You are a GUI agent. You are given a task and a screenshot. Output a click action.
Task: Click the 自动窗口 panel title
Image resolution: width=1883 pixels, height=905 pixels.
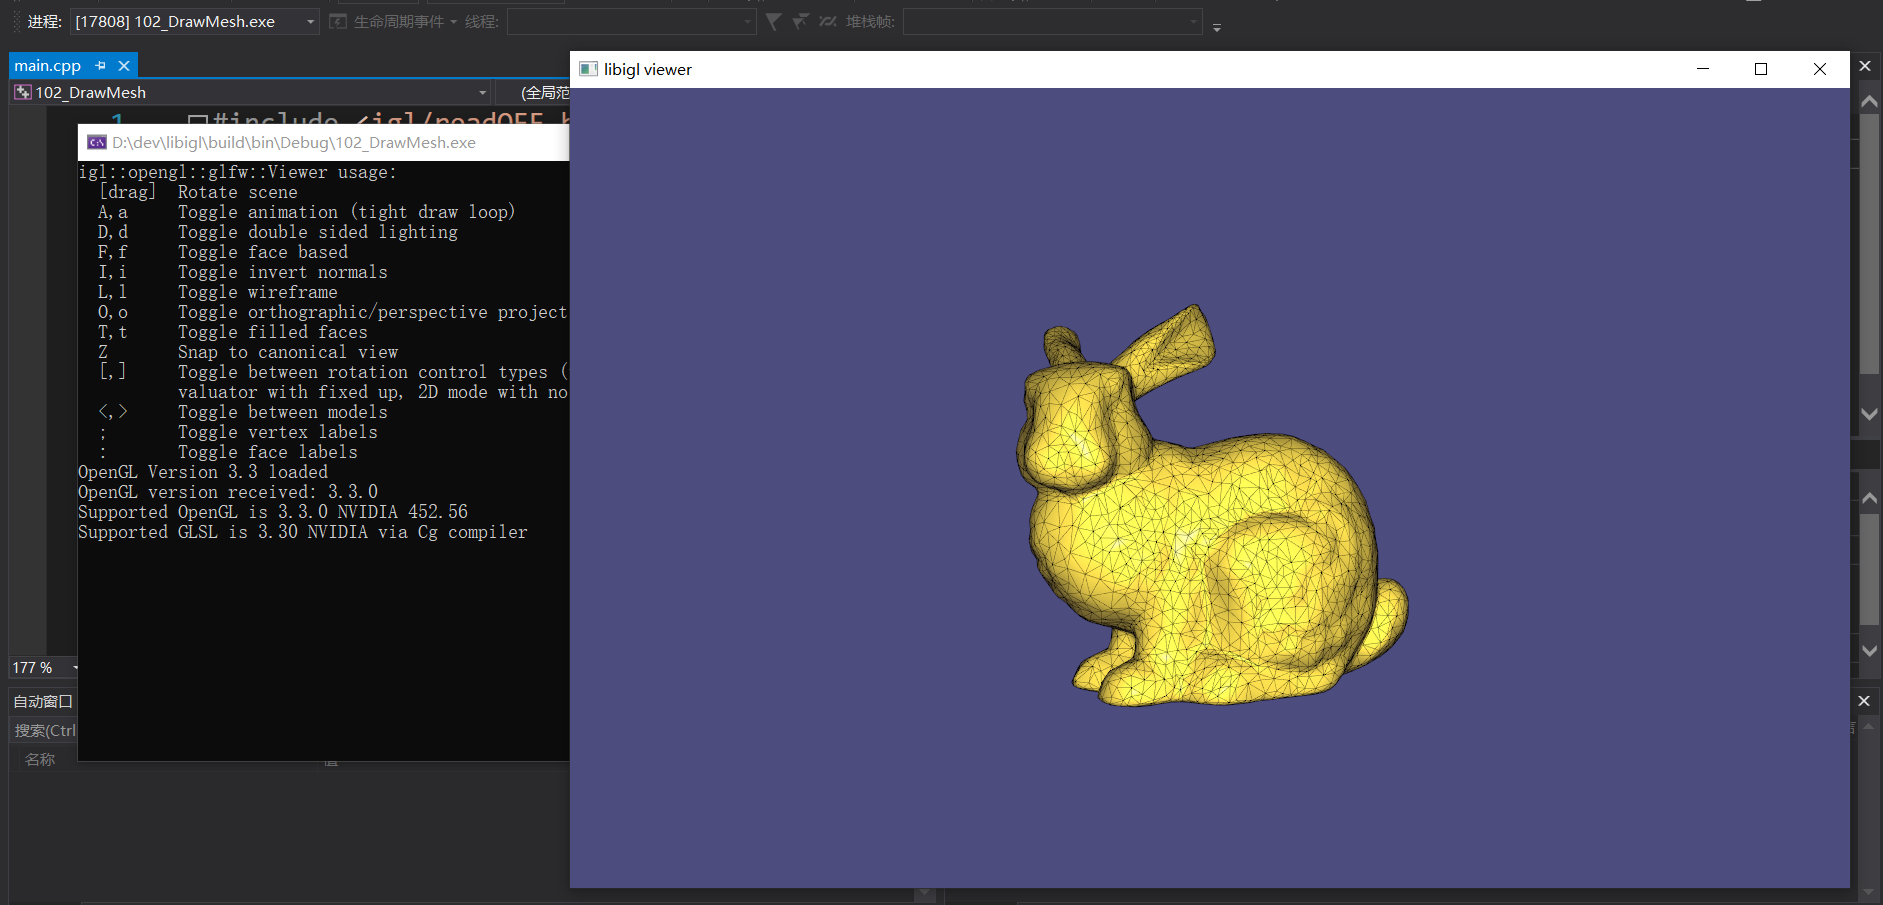pos(43,701)
